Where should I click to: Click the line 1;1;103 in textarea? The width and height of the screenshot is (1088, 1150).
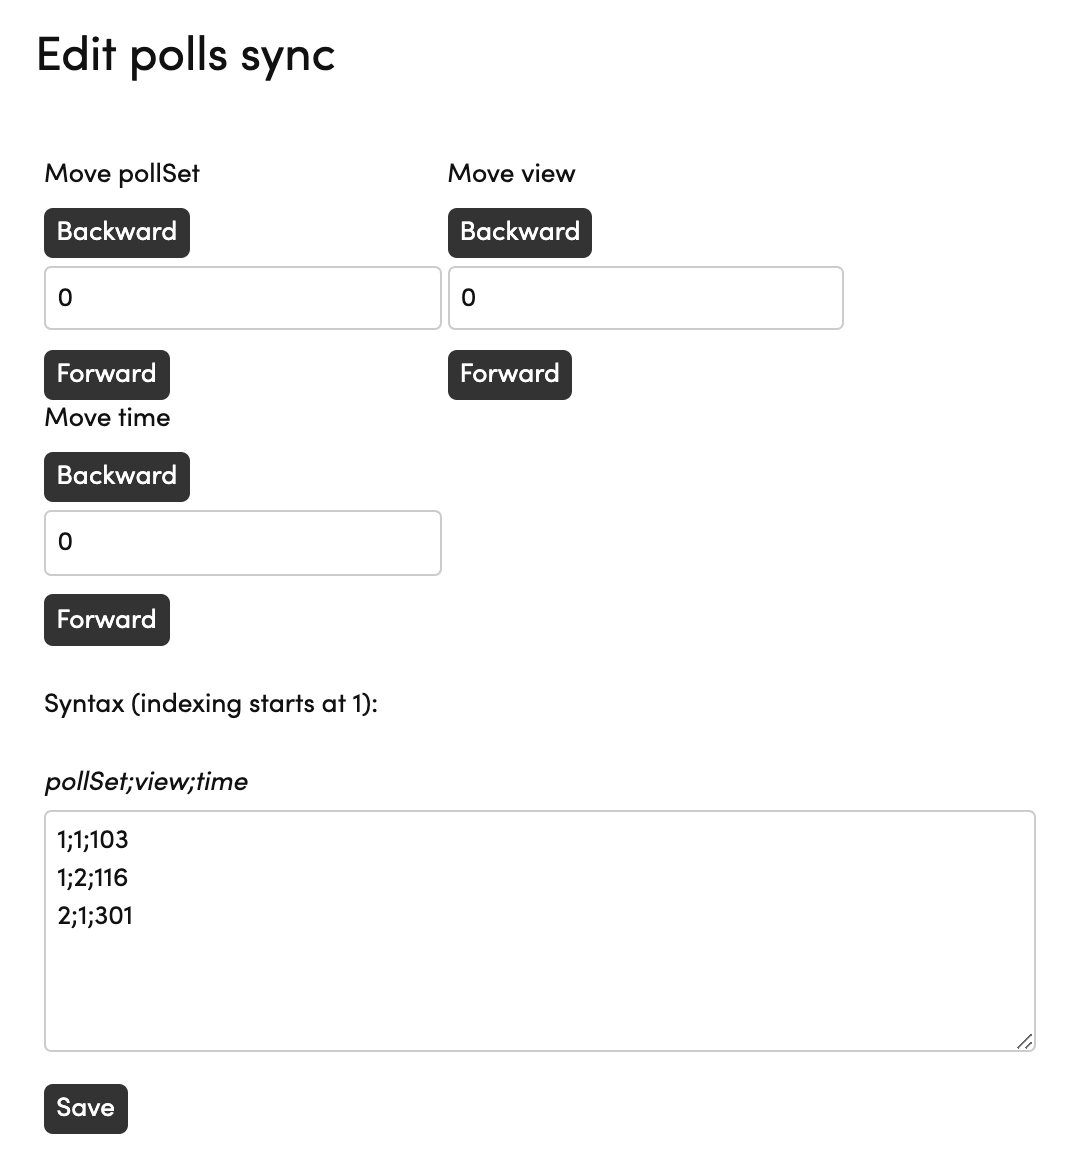[93, 839]
